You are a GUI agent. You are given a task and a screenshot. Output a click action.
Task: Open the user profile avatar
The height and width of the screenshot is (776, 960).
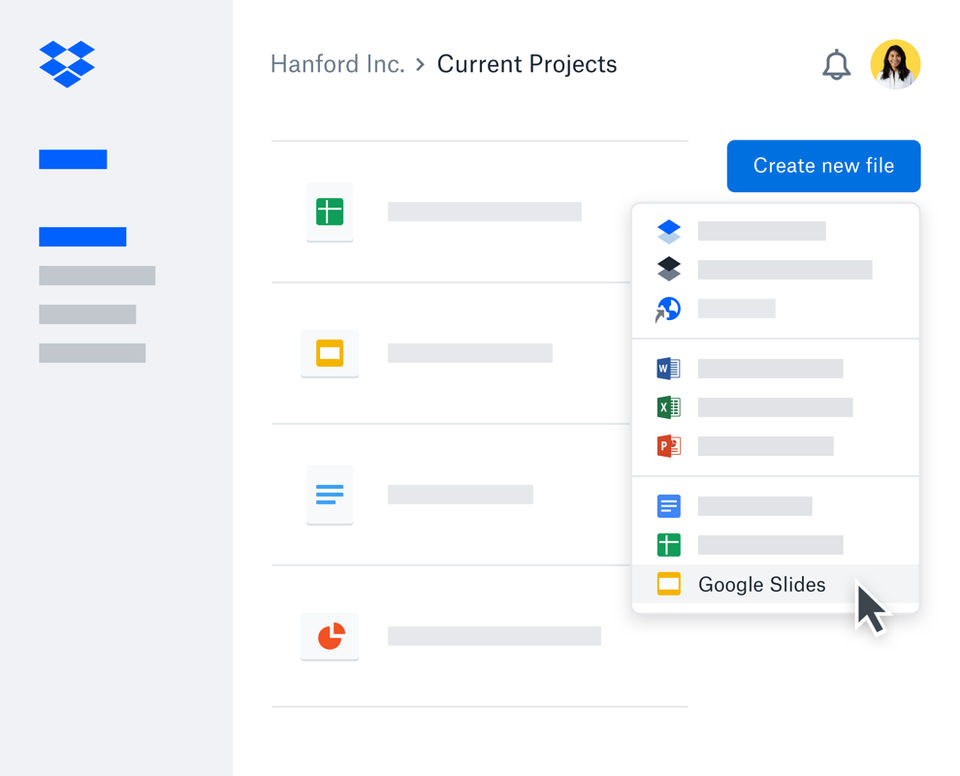click(x=895, y=65)
